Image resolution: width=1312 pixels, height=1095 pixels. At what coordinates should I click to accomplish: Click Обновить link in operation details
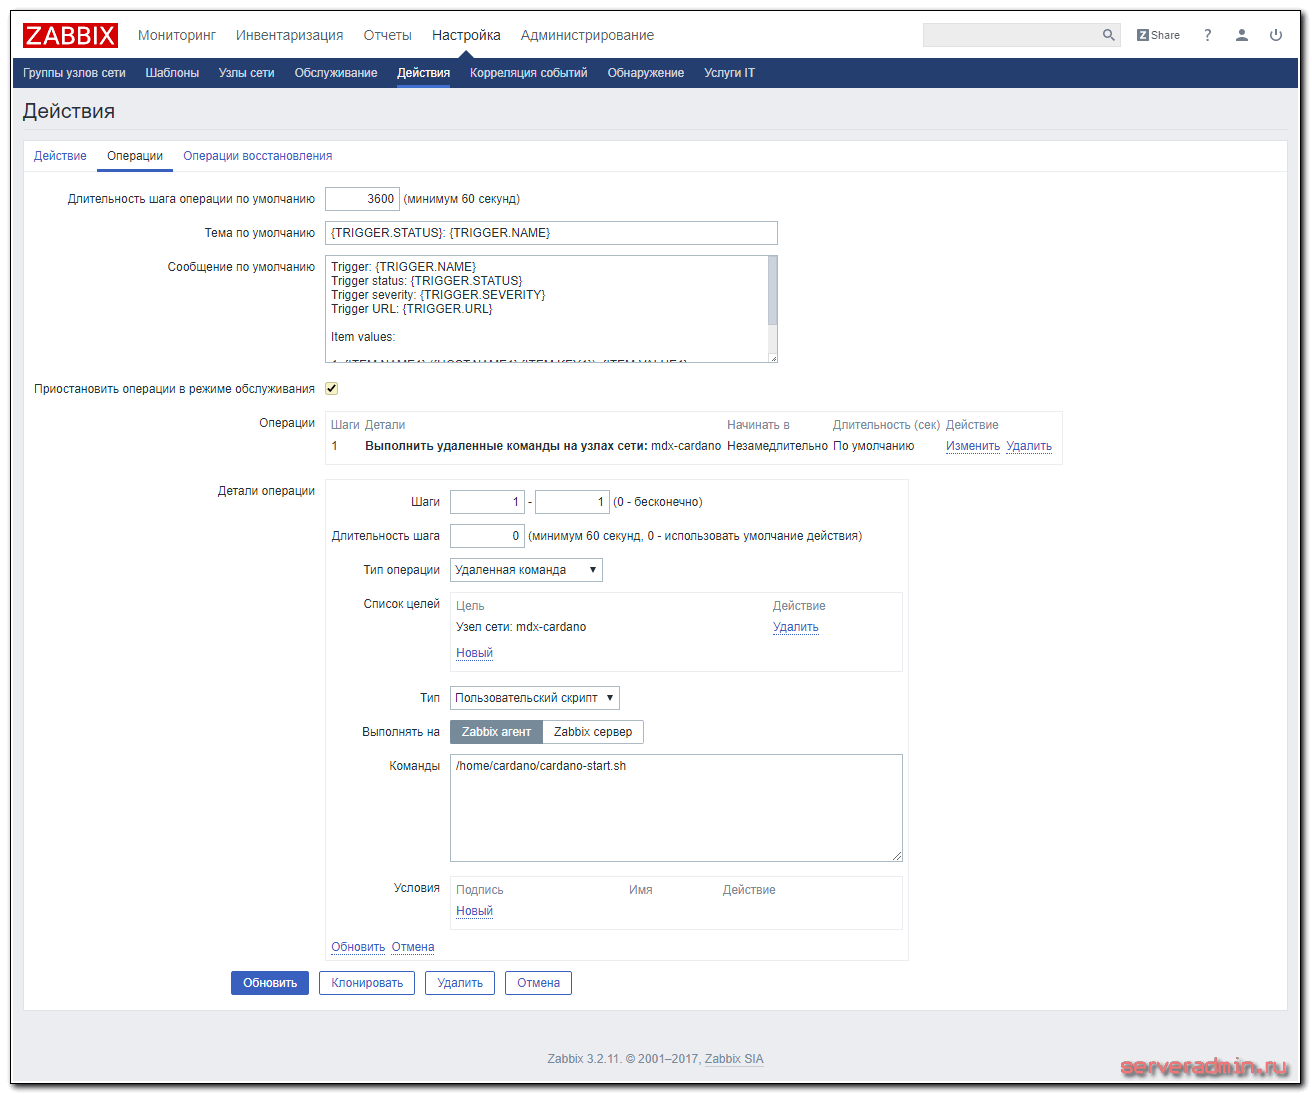[358, 947]
